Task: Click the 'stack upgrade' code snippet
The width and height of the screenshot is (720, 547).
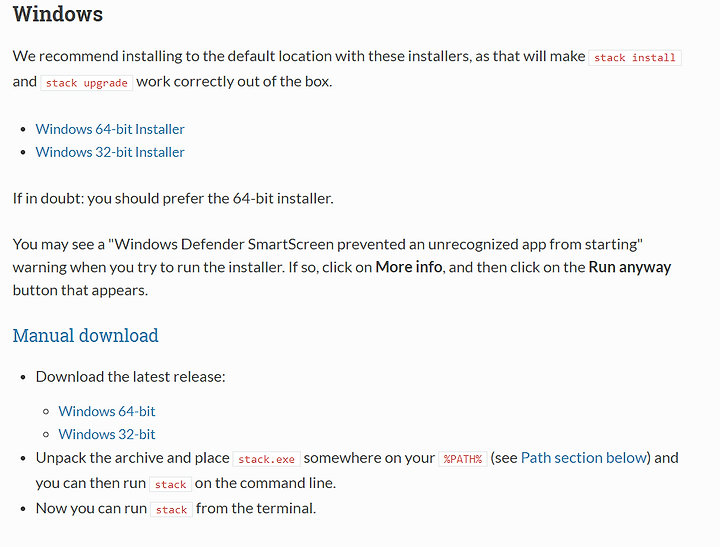Action: click(x=86, y=83)
